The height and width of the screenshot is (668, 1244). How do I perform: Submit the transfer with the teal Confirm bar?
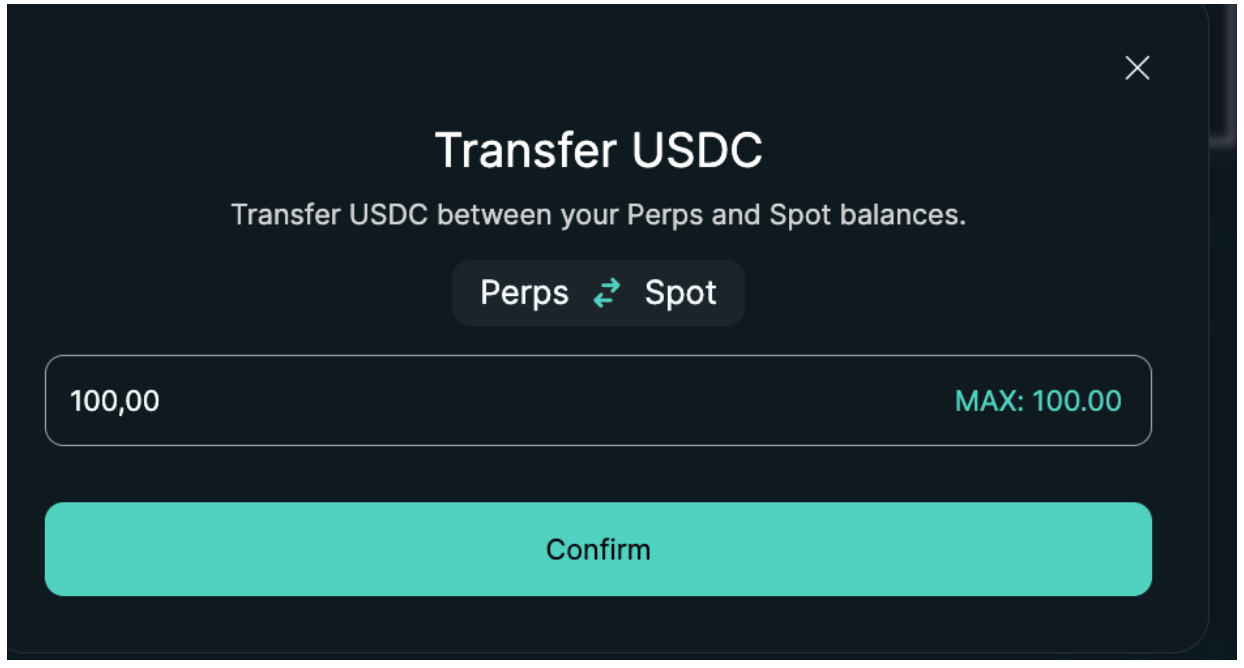click(598, 549)
